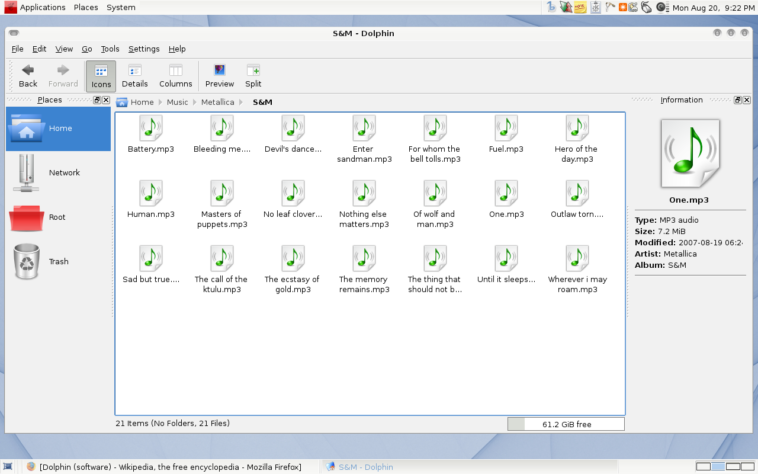This screenshot has width=758, height=474.
Task: Select The thing that should not be file
Action: pos(435,270)
